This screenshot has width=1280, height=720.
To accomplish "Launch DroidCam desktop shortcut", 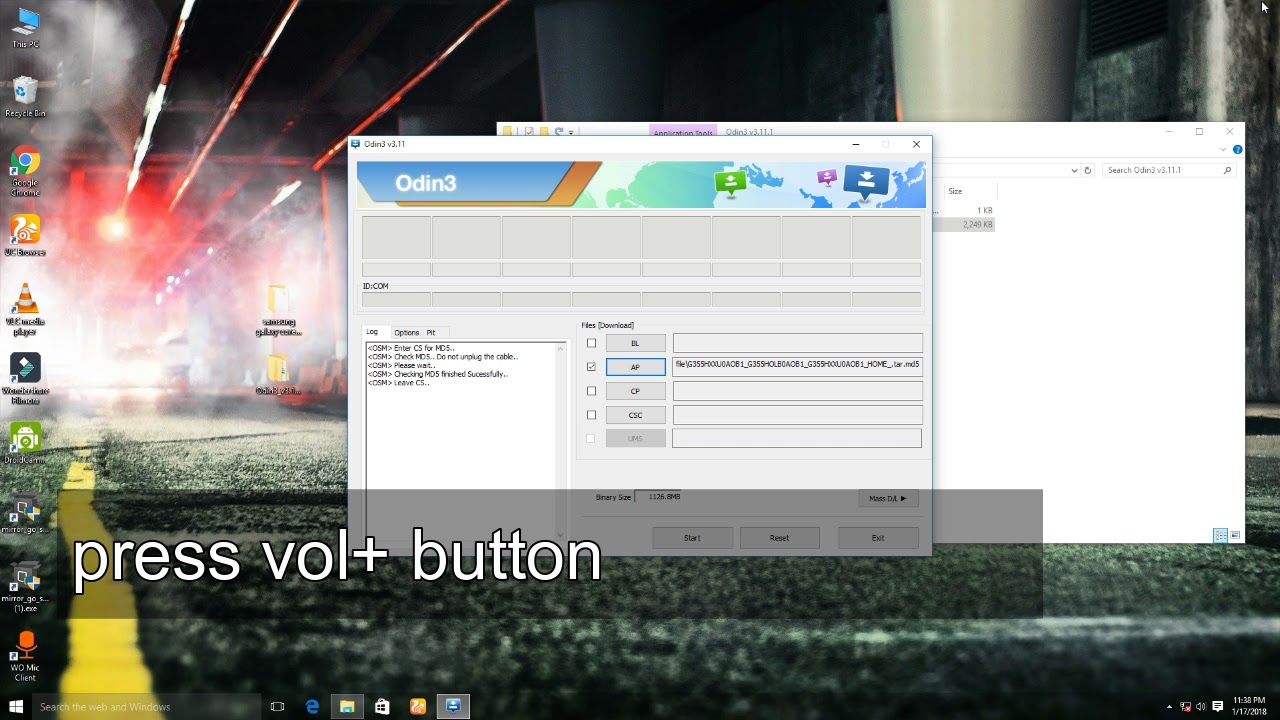I will point(25,443).
